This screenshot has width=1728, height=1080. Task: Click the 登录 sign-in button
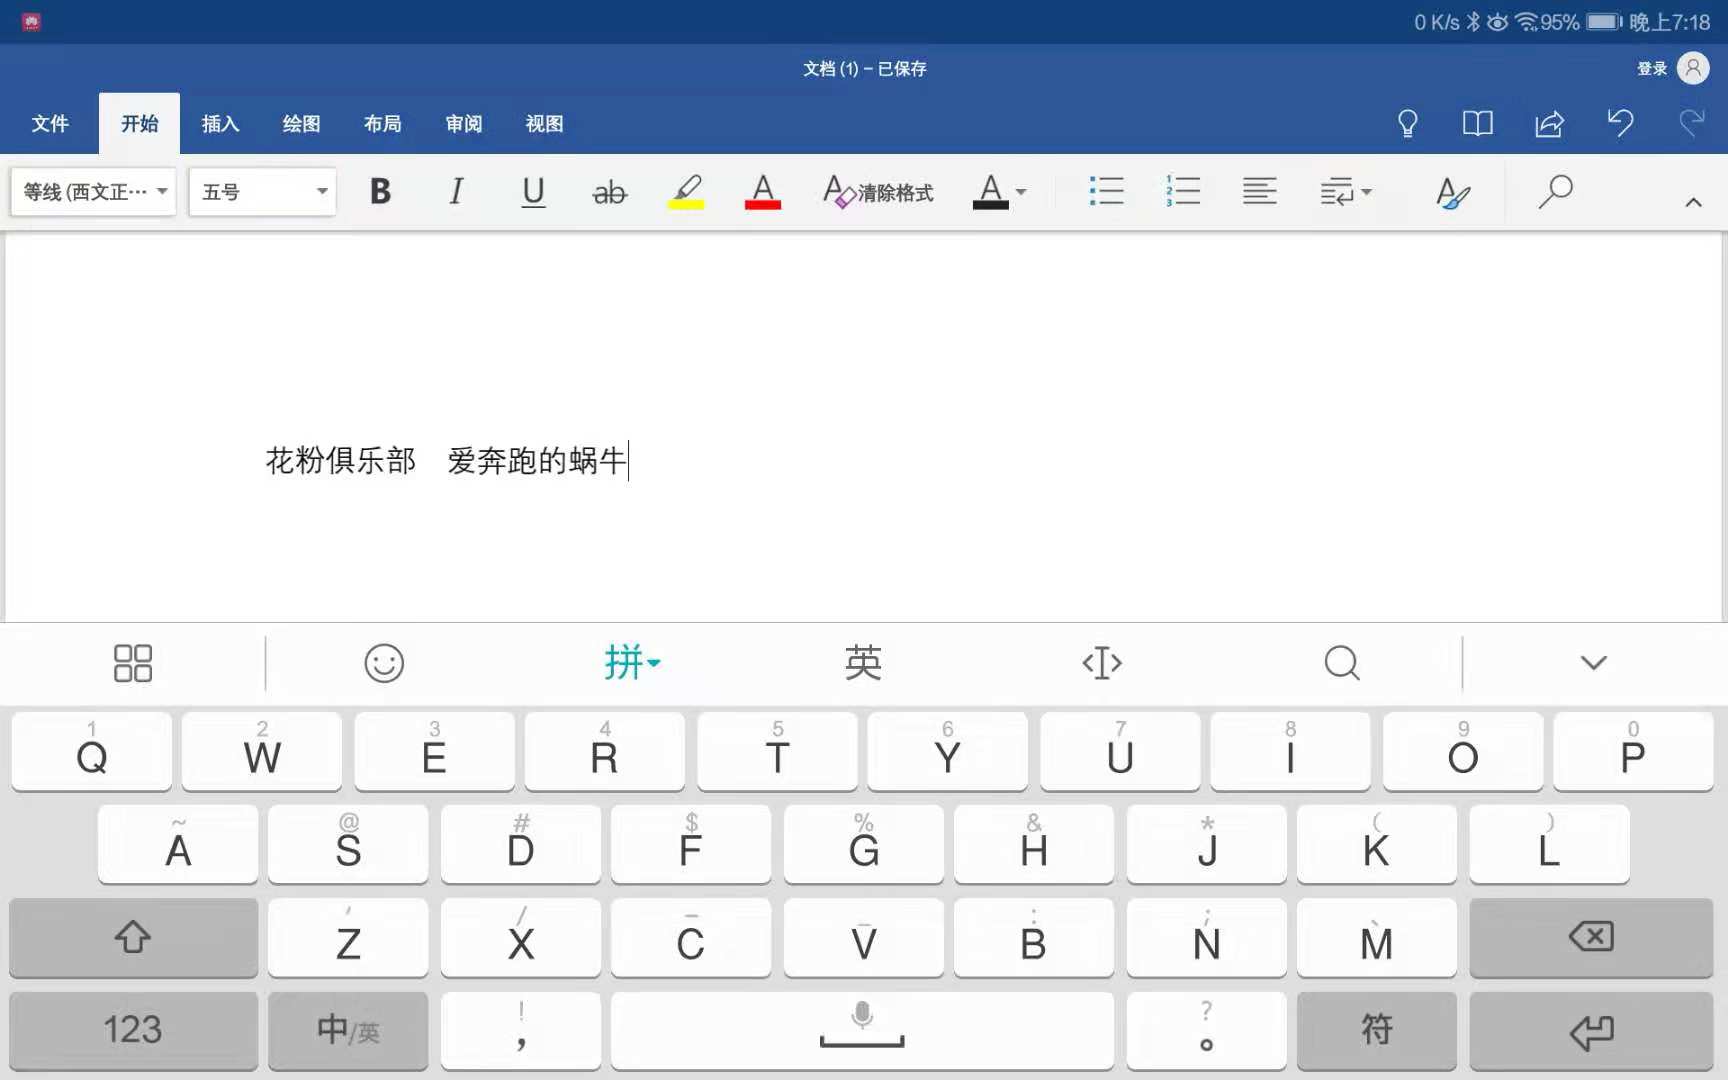point(1652,68)
